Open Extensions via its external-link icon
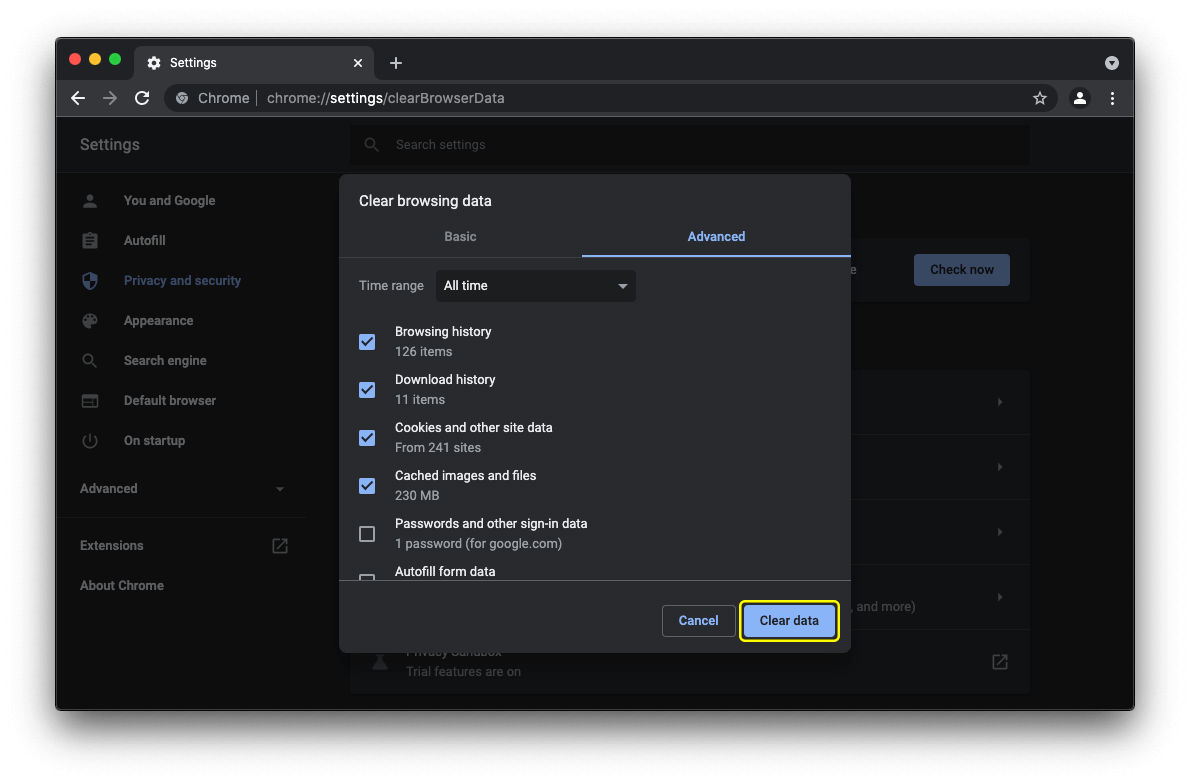1190x784 pixels. click(x=279, y=545)
